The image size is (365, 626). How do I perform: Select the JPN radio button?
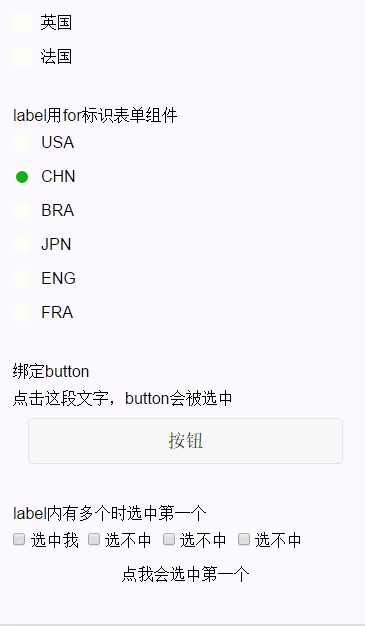click(x=22, y=244)
